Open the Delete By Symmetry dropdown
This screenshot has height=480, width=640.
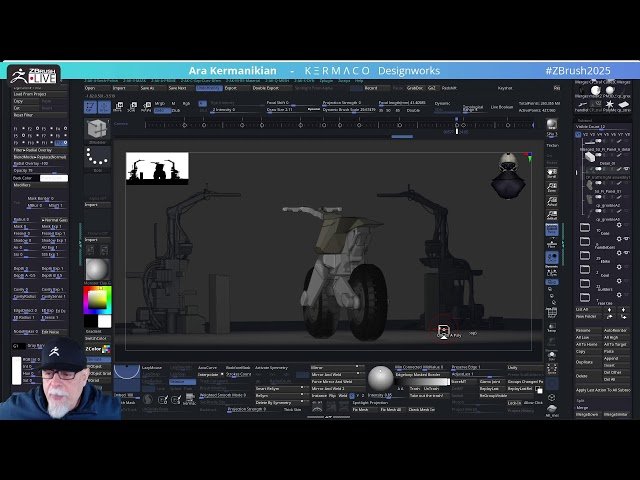pos(282,402)
